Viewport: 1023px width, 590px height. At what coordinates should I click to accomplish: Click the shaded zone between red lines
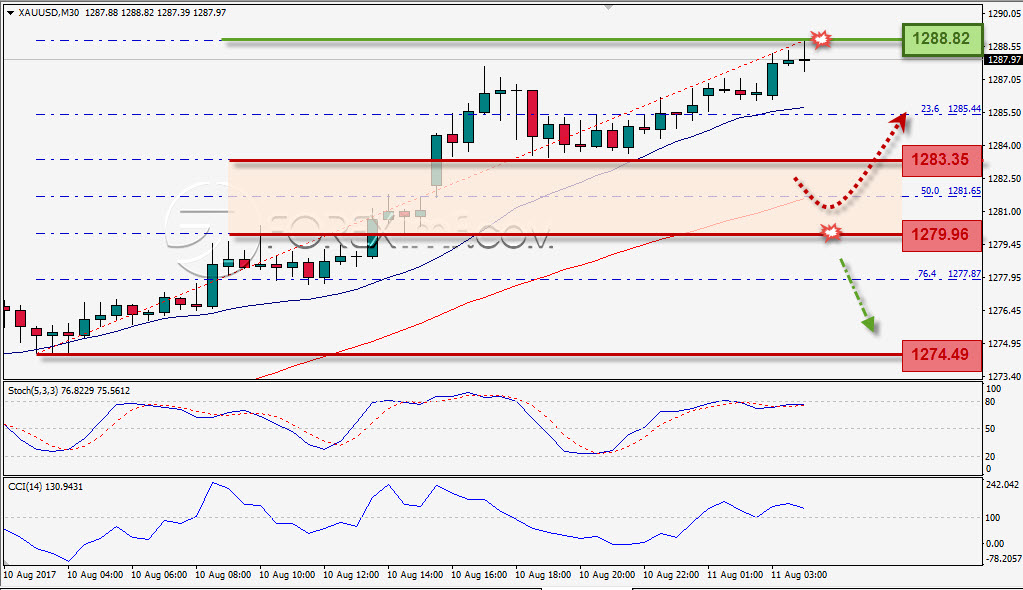tap(565, 197)
